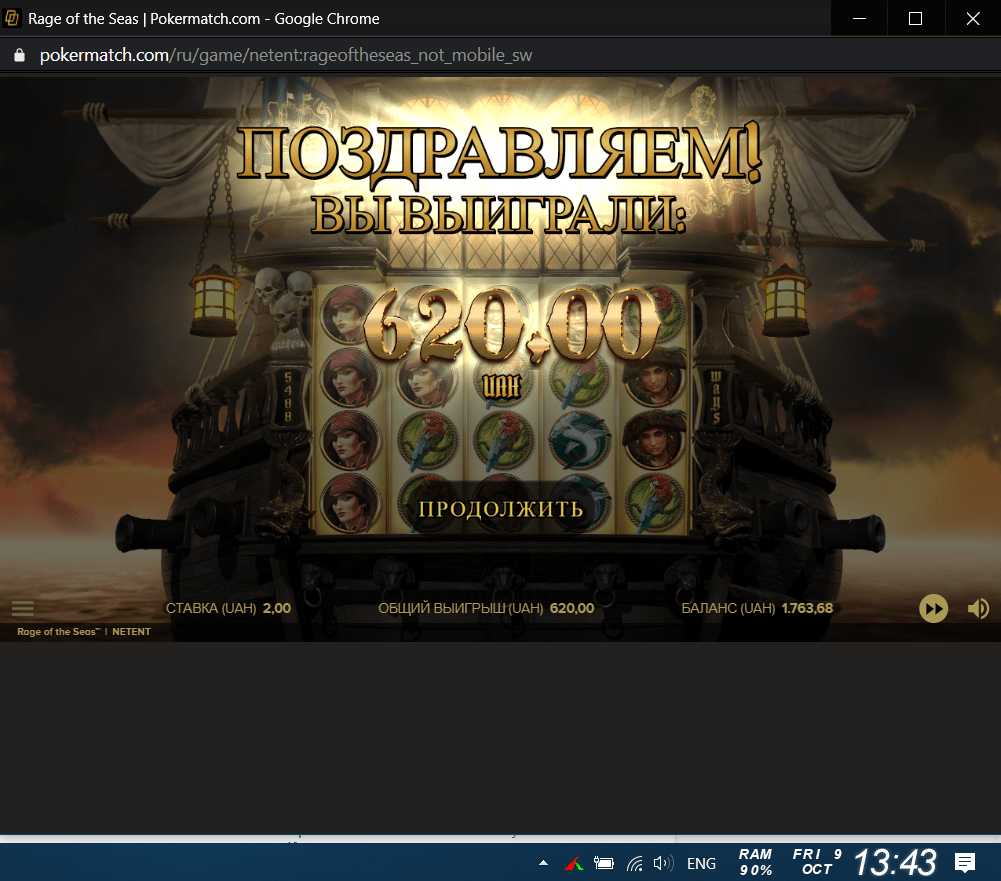Click the pokermatch.com URL in address bar
Screen dimensions: 1001x881
pos(285,55)
